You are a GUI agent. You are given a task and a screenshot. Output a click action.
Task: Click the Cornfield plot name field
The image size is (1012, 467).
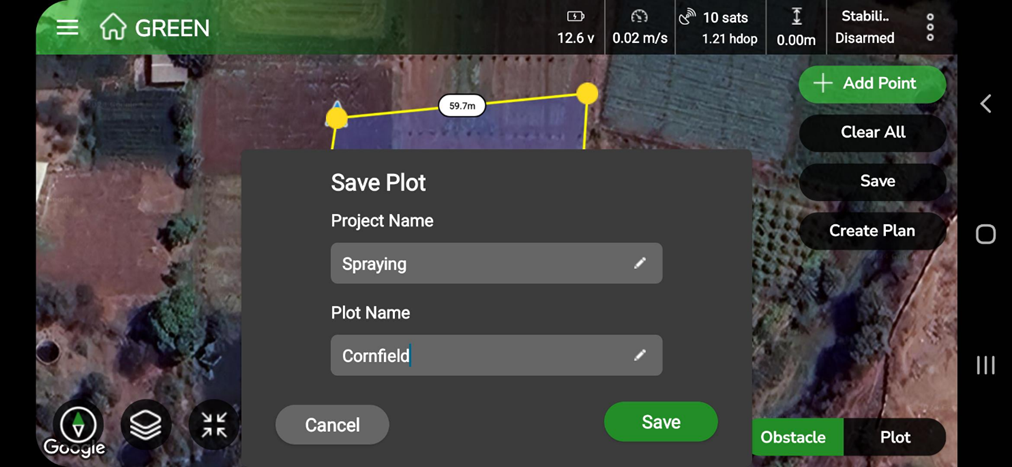[x=480, y=355]
